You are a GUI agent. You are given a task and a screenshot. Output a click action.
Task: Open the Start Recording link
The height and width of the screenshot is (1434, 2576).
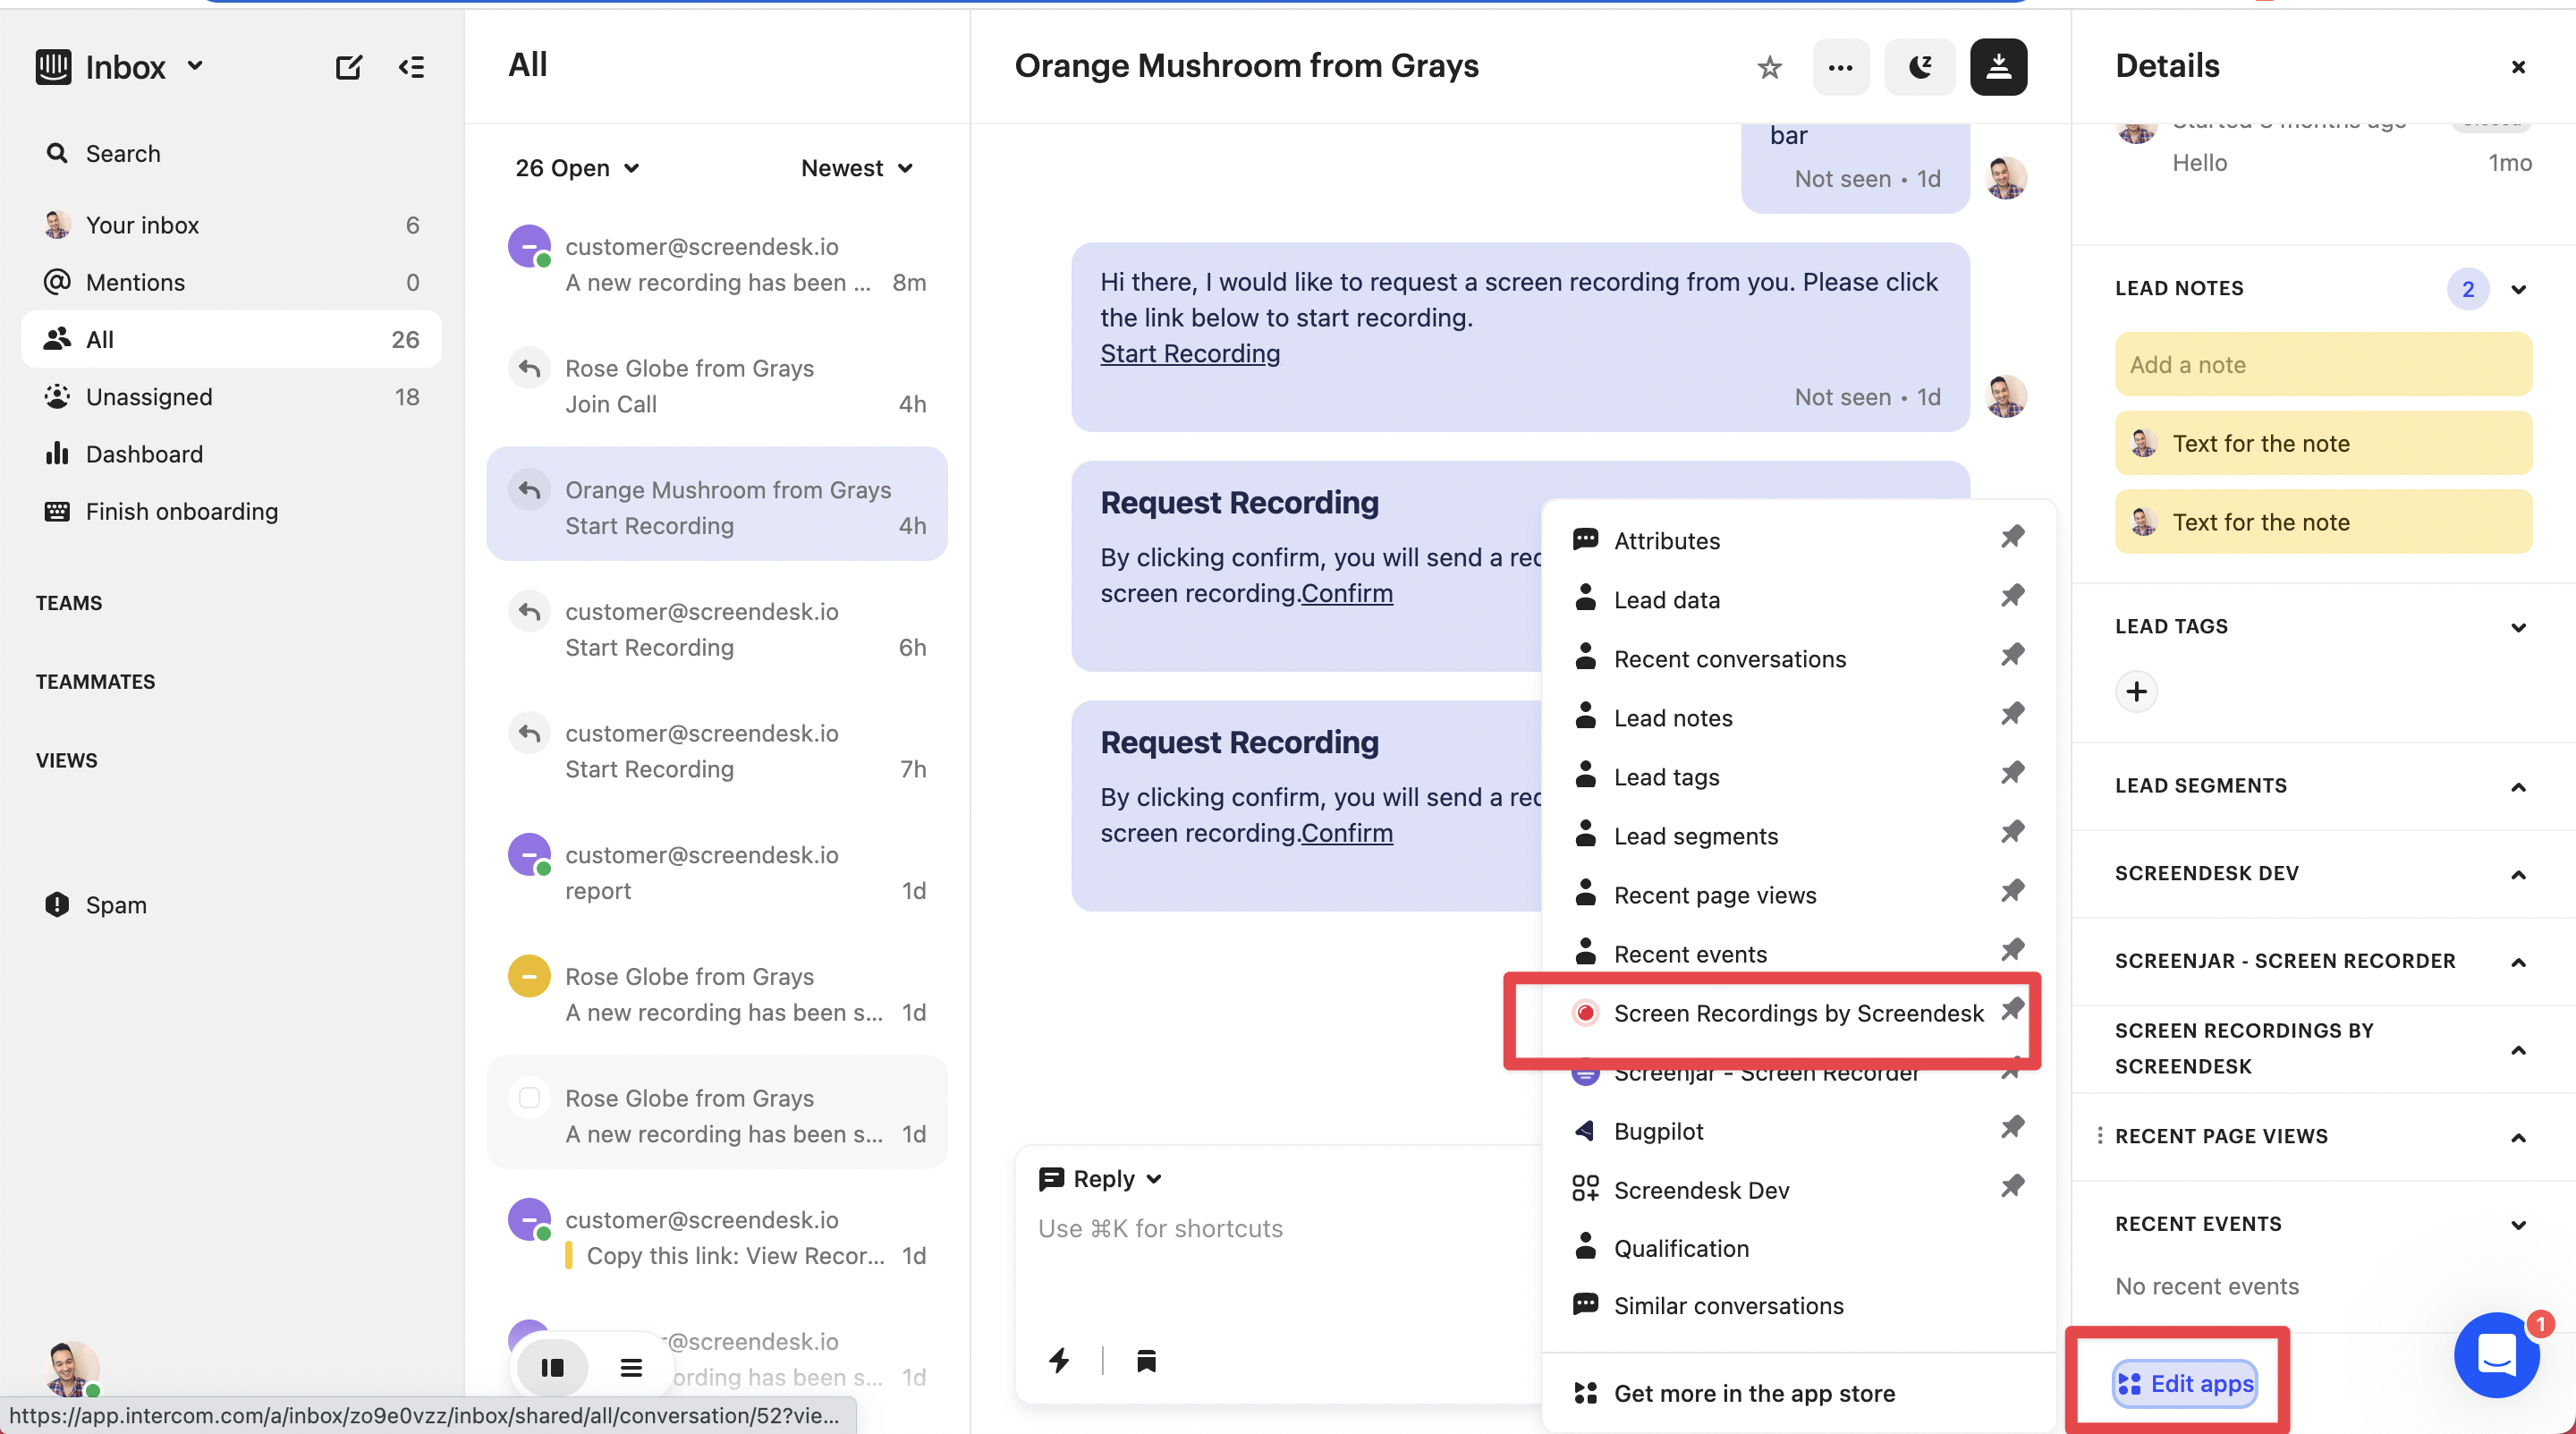click(x=1189, y=353)
